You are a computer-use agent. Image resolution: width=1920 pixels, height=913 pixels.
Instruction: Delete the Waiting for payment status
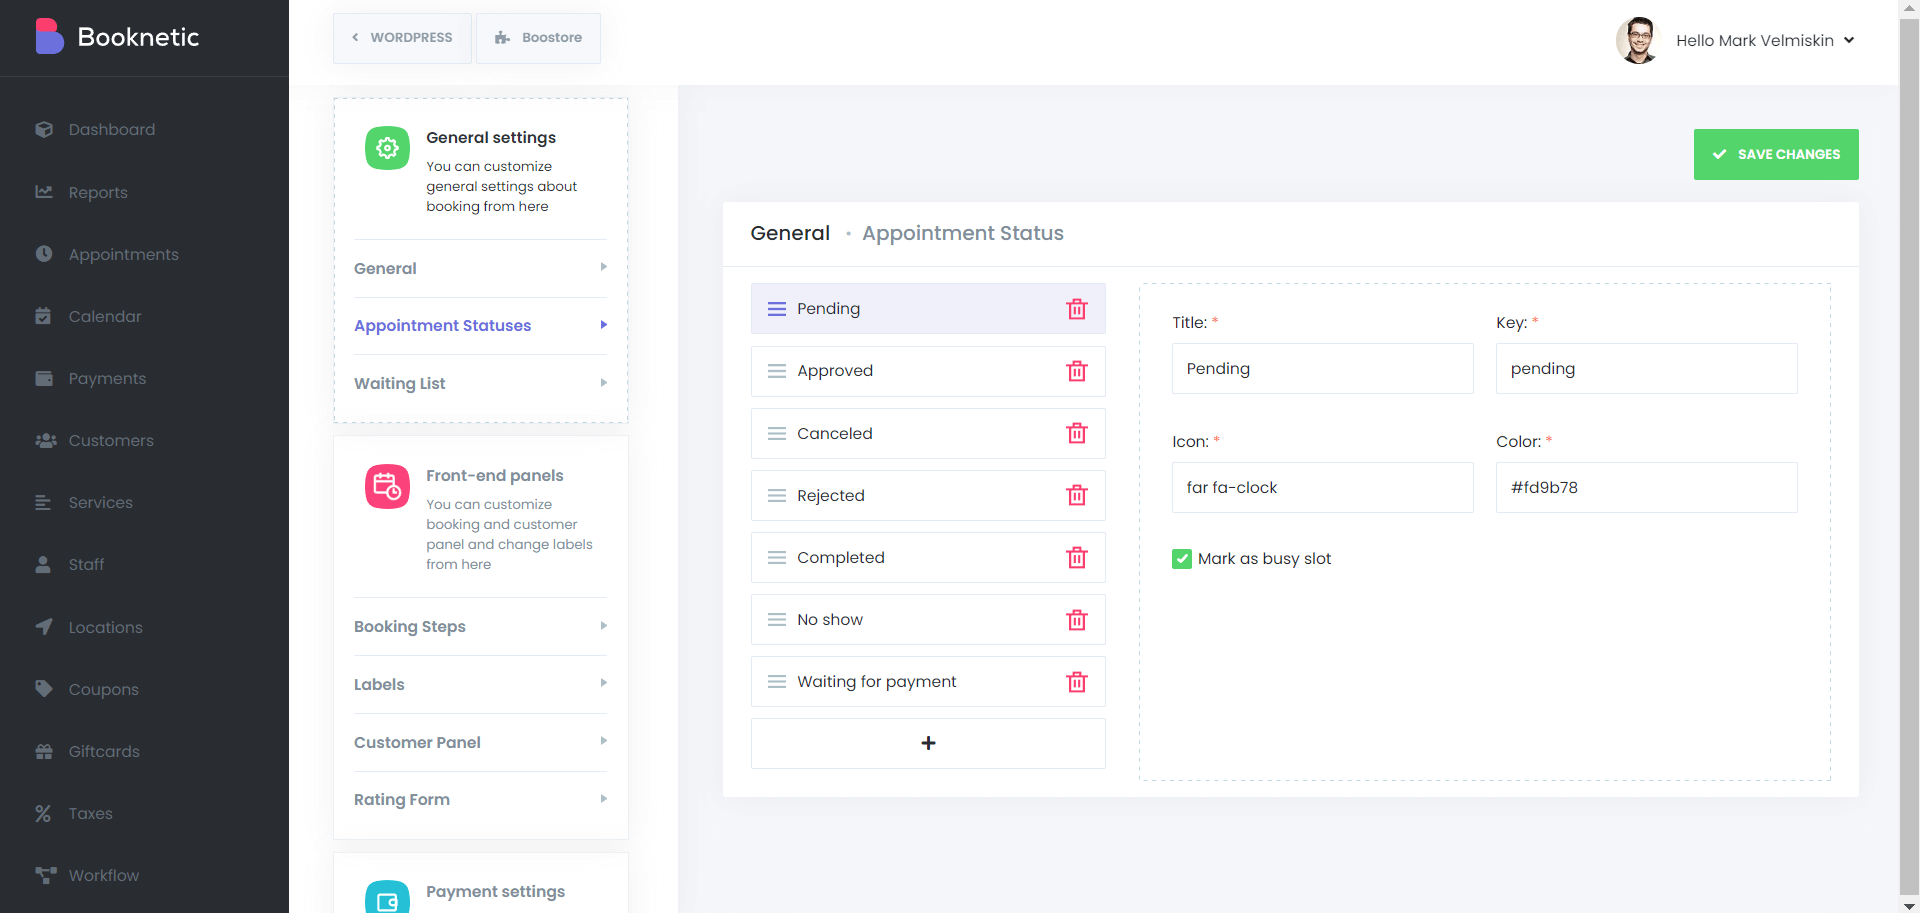[x=1077, y=682]
